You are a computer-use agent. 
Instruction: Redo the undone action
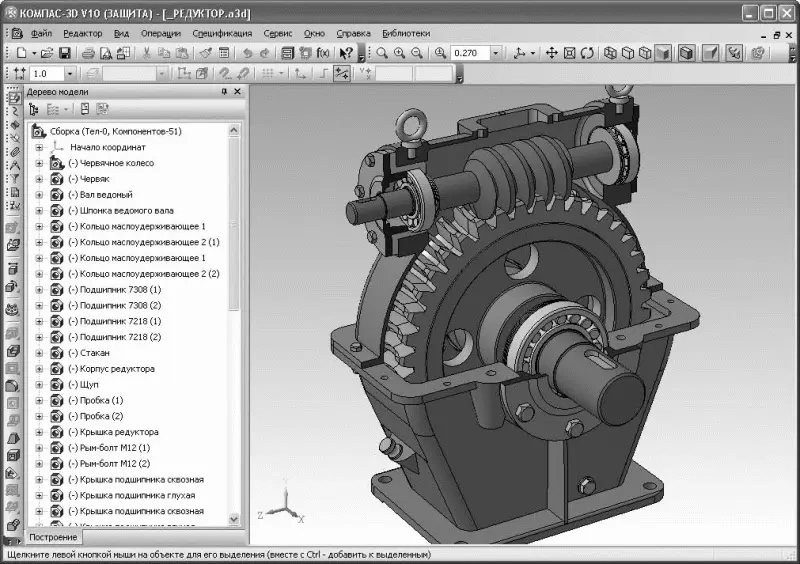click(264, 53)
